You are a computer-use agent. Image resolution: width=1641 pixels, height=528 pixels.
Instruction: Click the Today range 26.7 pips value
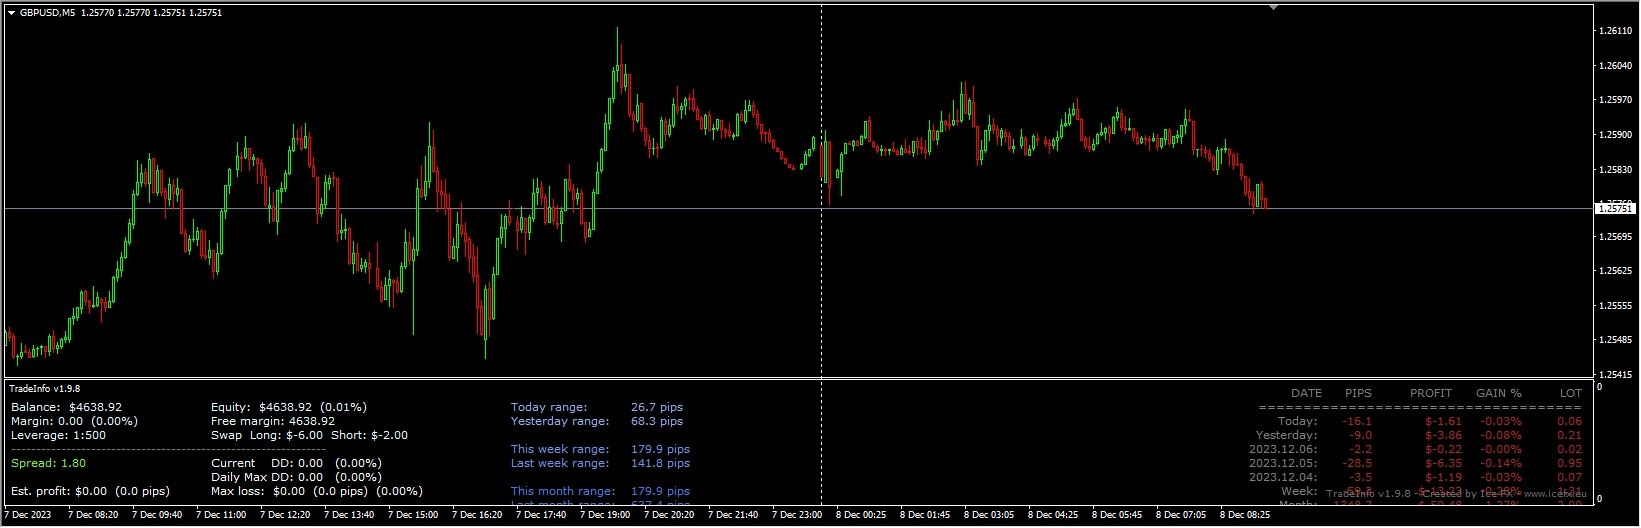click(657, 408)
